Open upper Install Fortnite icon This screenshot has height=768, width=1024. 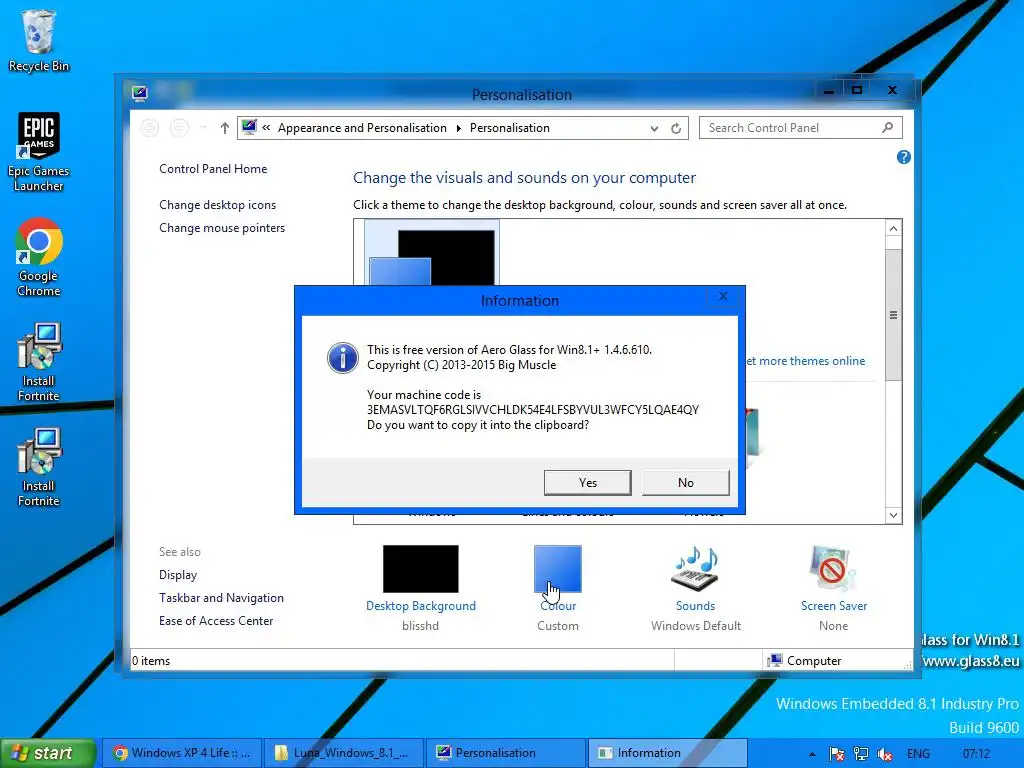point(39,362)
